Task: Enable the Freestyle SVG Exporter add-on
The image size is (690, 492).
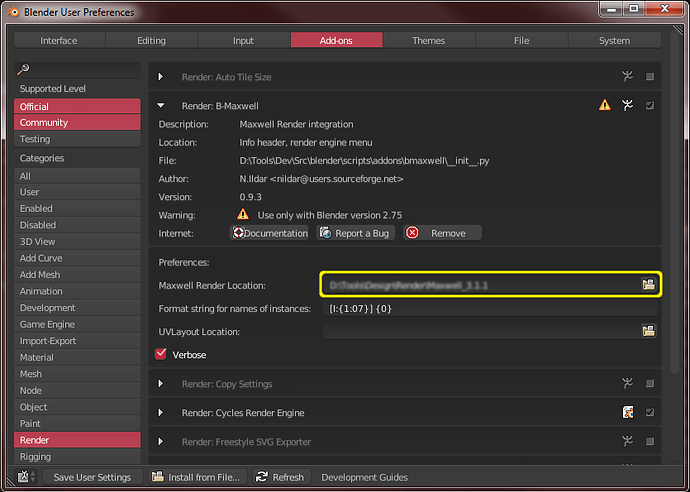Action: tap(650, 441)
